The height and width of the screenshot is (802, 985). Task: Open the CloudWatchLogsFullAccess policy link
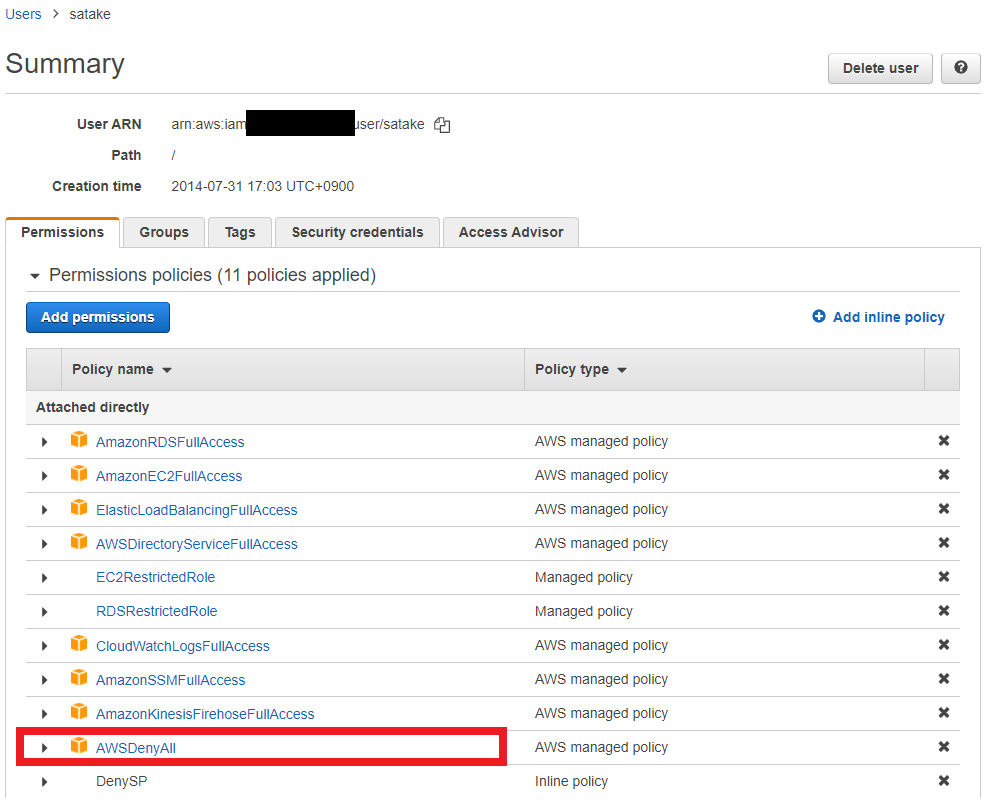tap(183, 646)
